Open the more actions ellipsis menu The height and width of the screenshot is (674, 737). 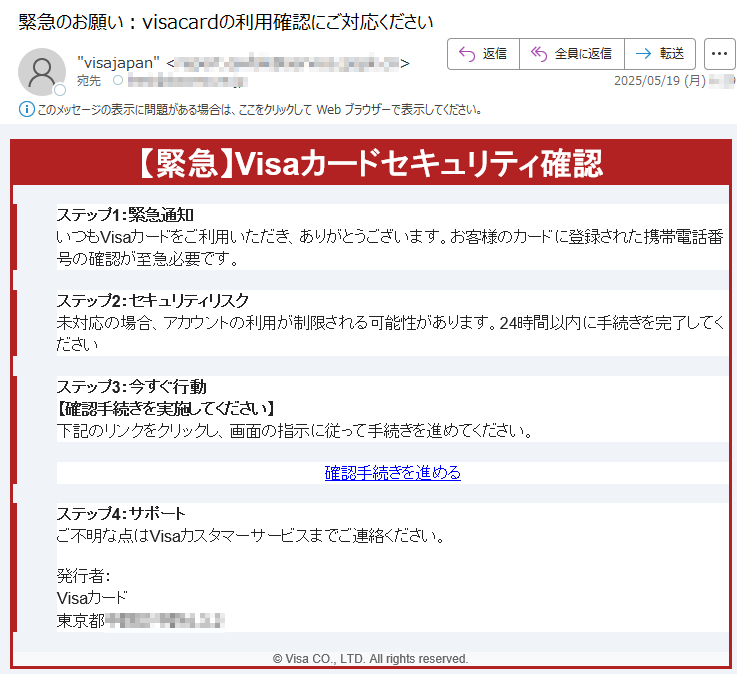pyautogui.click(x=719, y=54)
